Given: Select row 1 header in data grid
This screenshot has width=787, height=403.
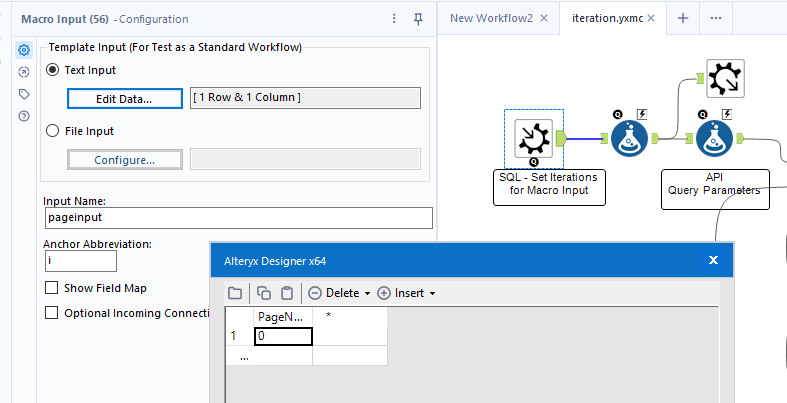Looking at the screenshot, I should click(x=240, y=336).
